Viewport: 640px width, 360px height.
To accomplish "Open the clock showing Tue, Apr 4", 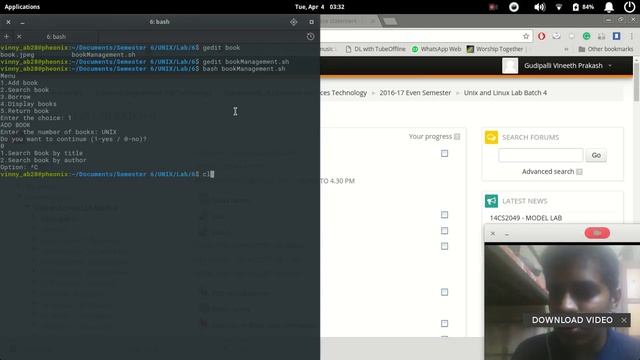I will [x=320, y=7].
